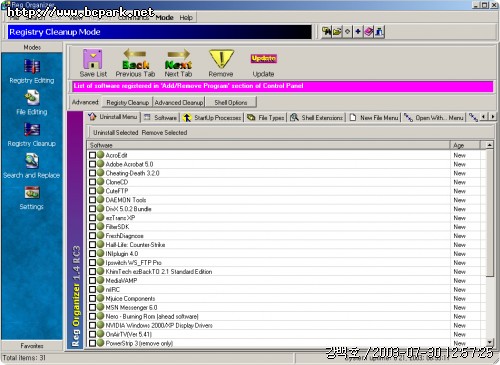Screen dimensions: 500x365
Task: Click the blue plus toolbar icon
Action: click(x=358, y=32)
